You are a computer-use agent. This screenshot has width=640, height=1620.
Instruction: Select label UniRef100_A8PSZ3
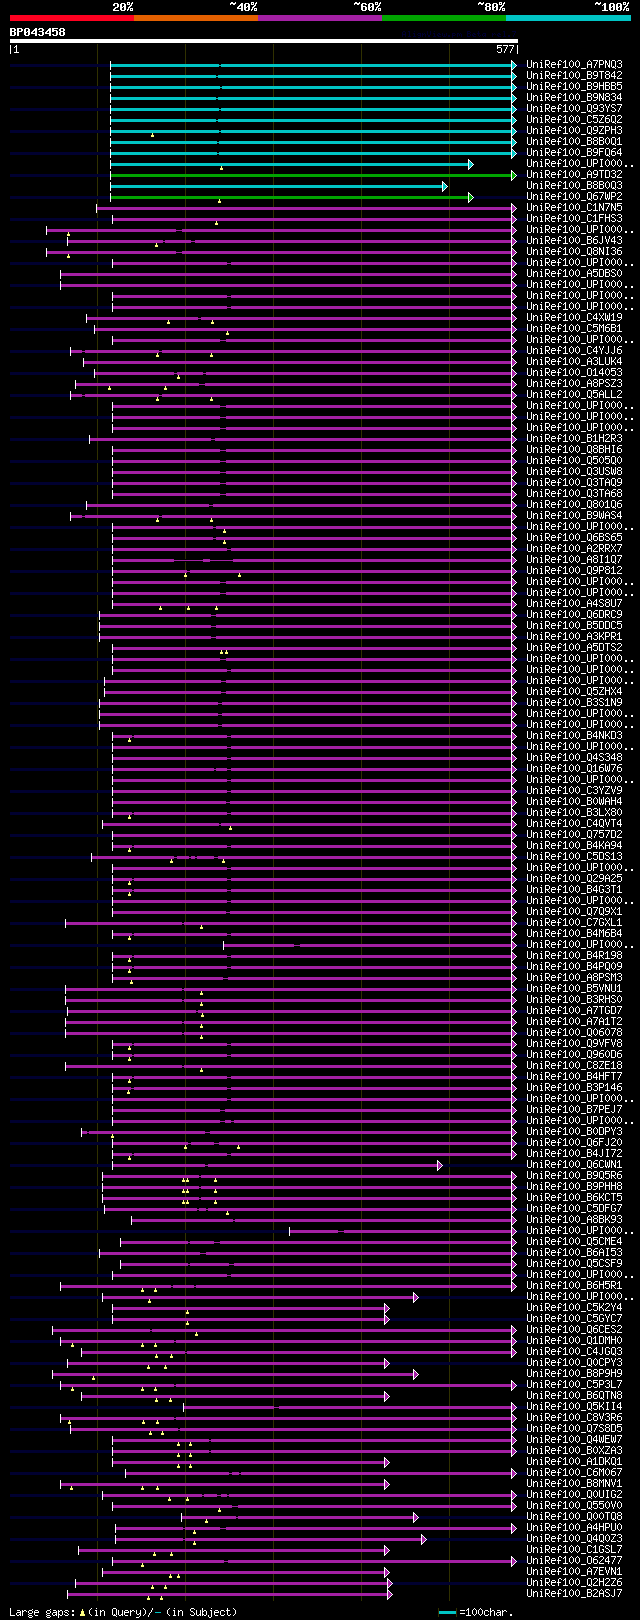point(574,383)
